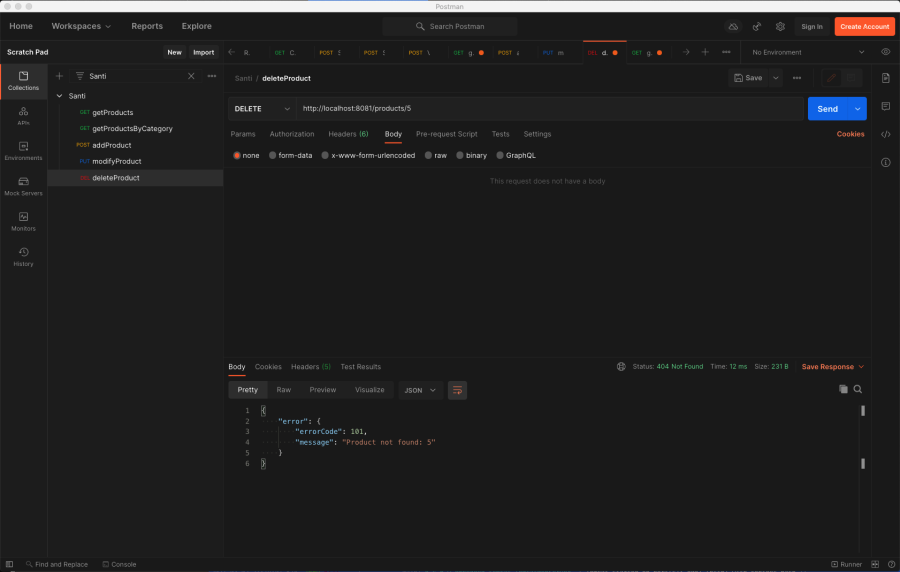This screenshot has width=900, height=572.
Task: Open the settings gear icon in header
Action: click(780, 26)
